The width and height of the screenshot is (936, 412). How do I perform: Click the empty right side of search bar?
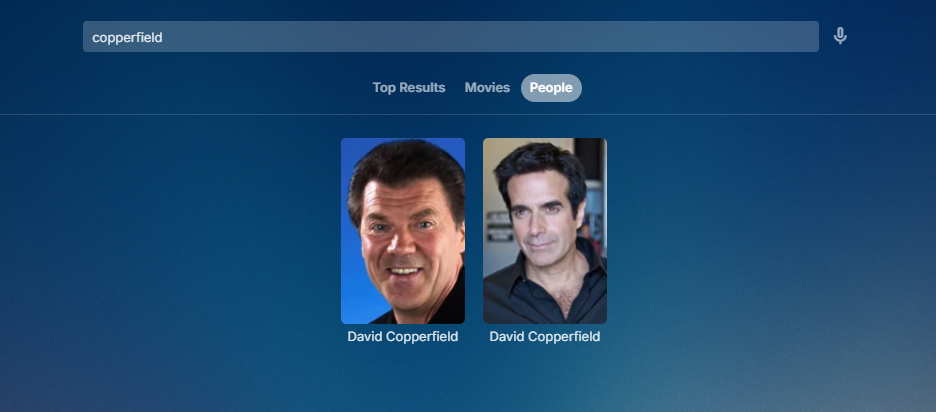click(x=657, y=36)
